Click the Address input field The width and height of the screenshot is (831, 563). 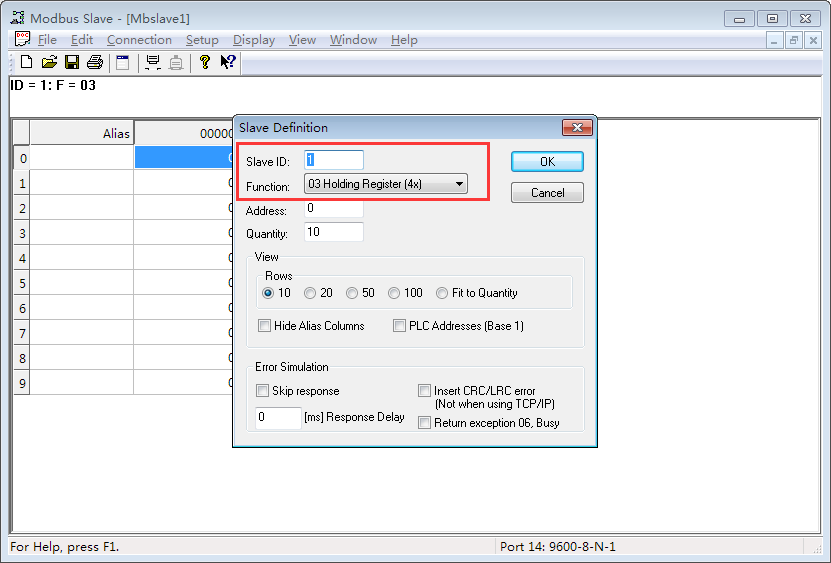coord(334,208)
